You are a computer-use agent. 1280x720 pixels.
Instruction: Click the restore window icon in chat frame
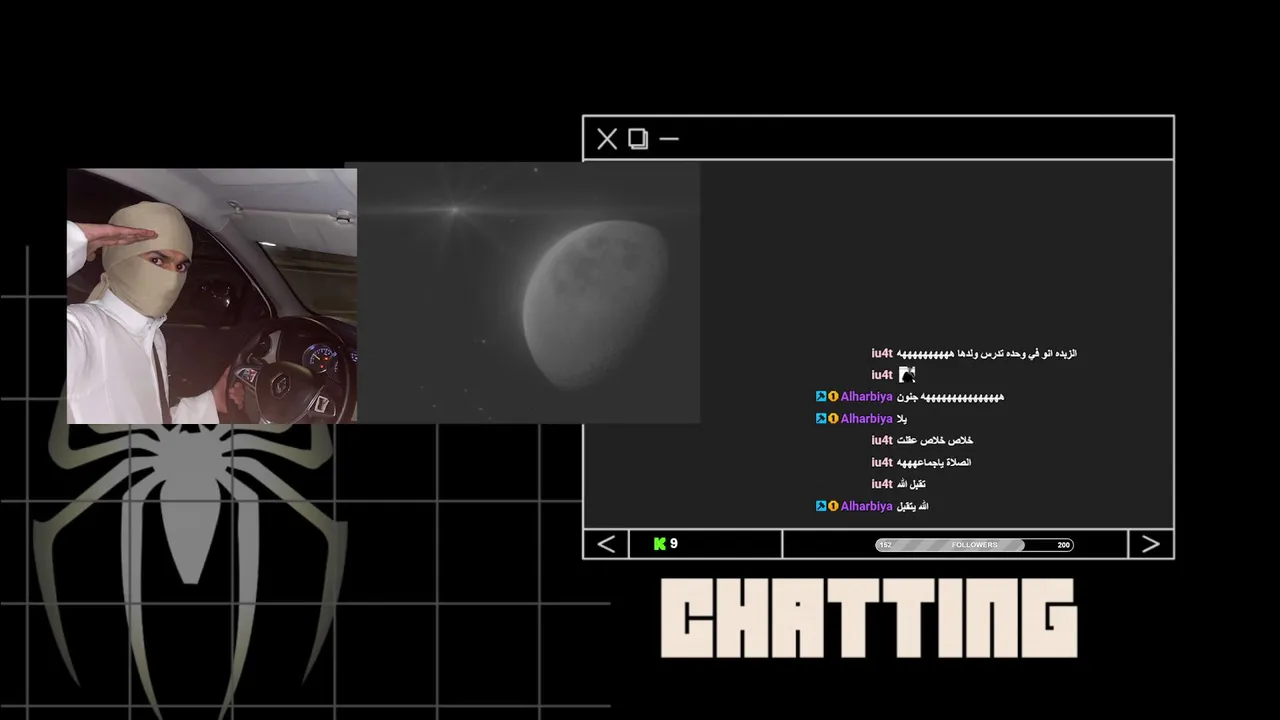[638, 139]
